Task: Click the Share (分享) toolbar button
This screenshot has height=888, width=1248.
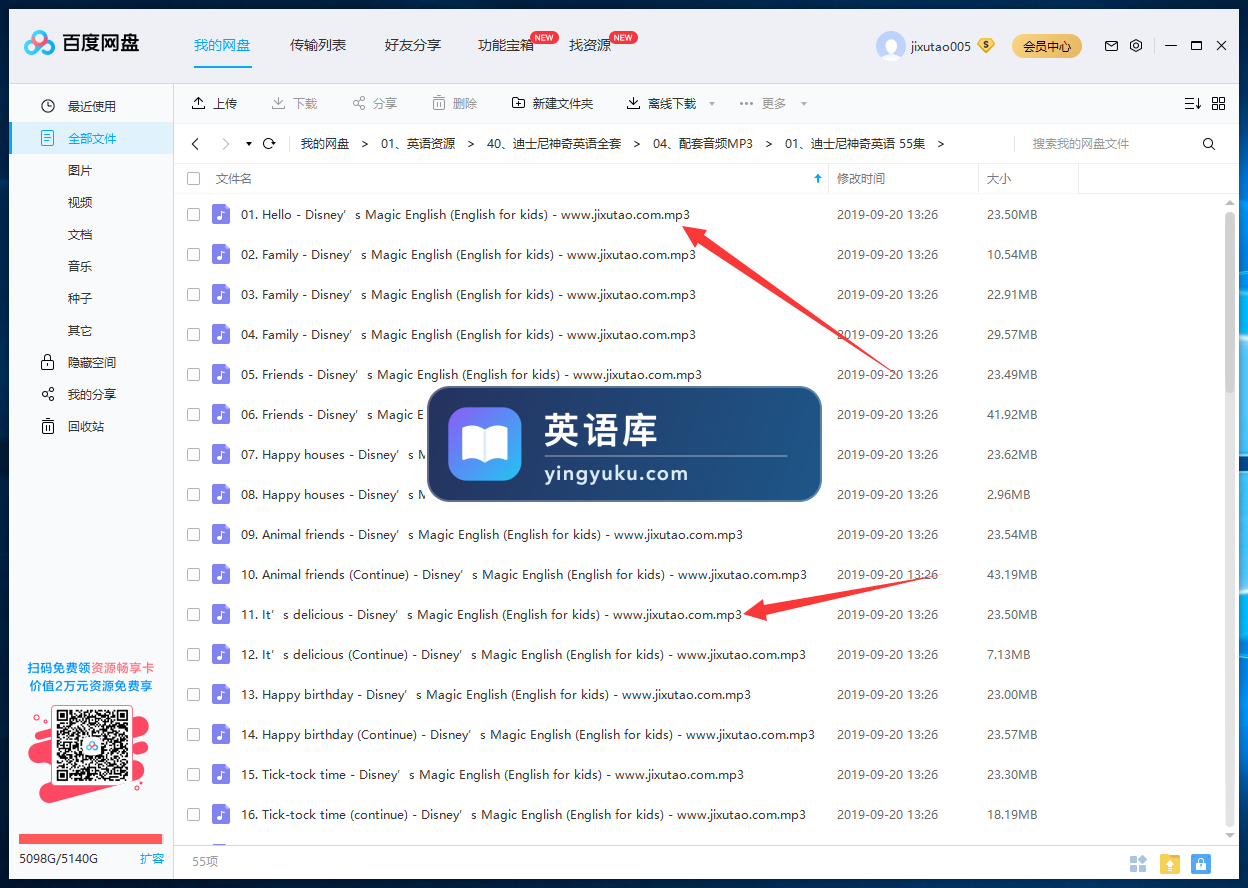Action: [x=374, y=103]
